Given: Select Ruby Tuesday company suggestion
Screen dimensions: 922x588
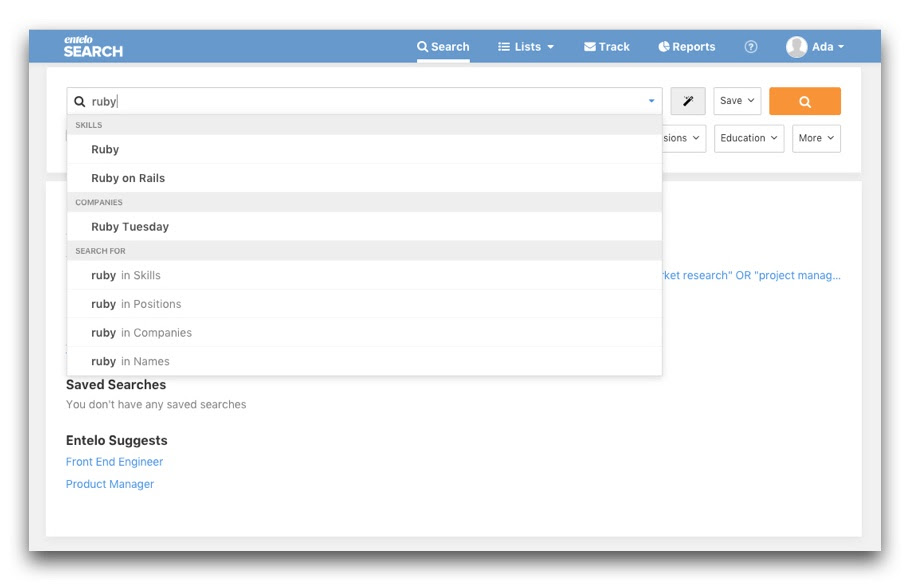Looking at the screenshot, I should [130, 227].
